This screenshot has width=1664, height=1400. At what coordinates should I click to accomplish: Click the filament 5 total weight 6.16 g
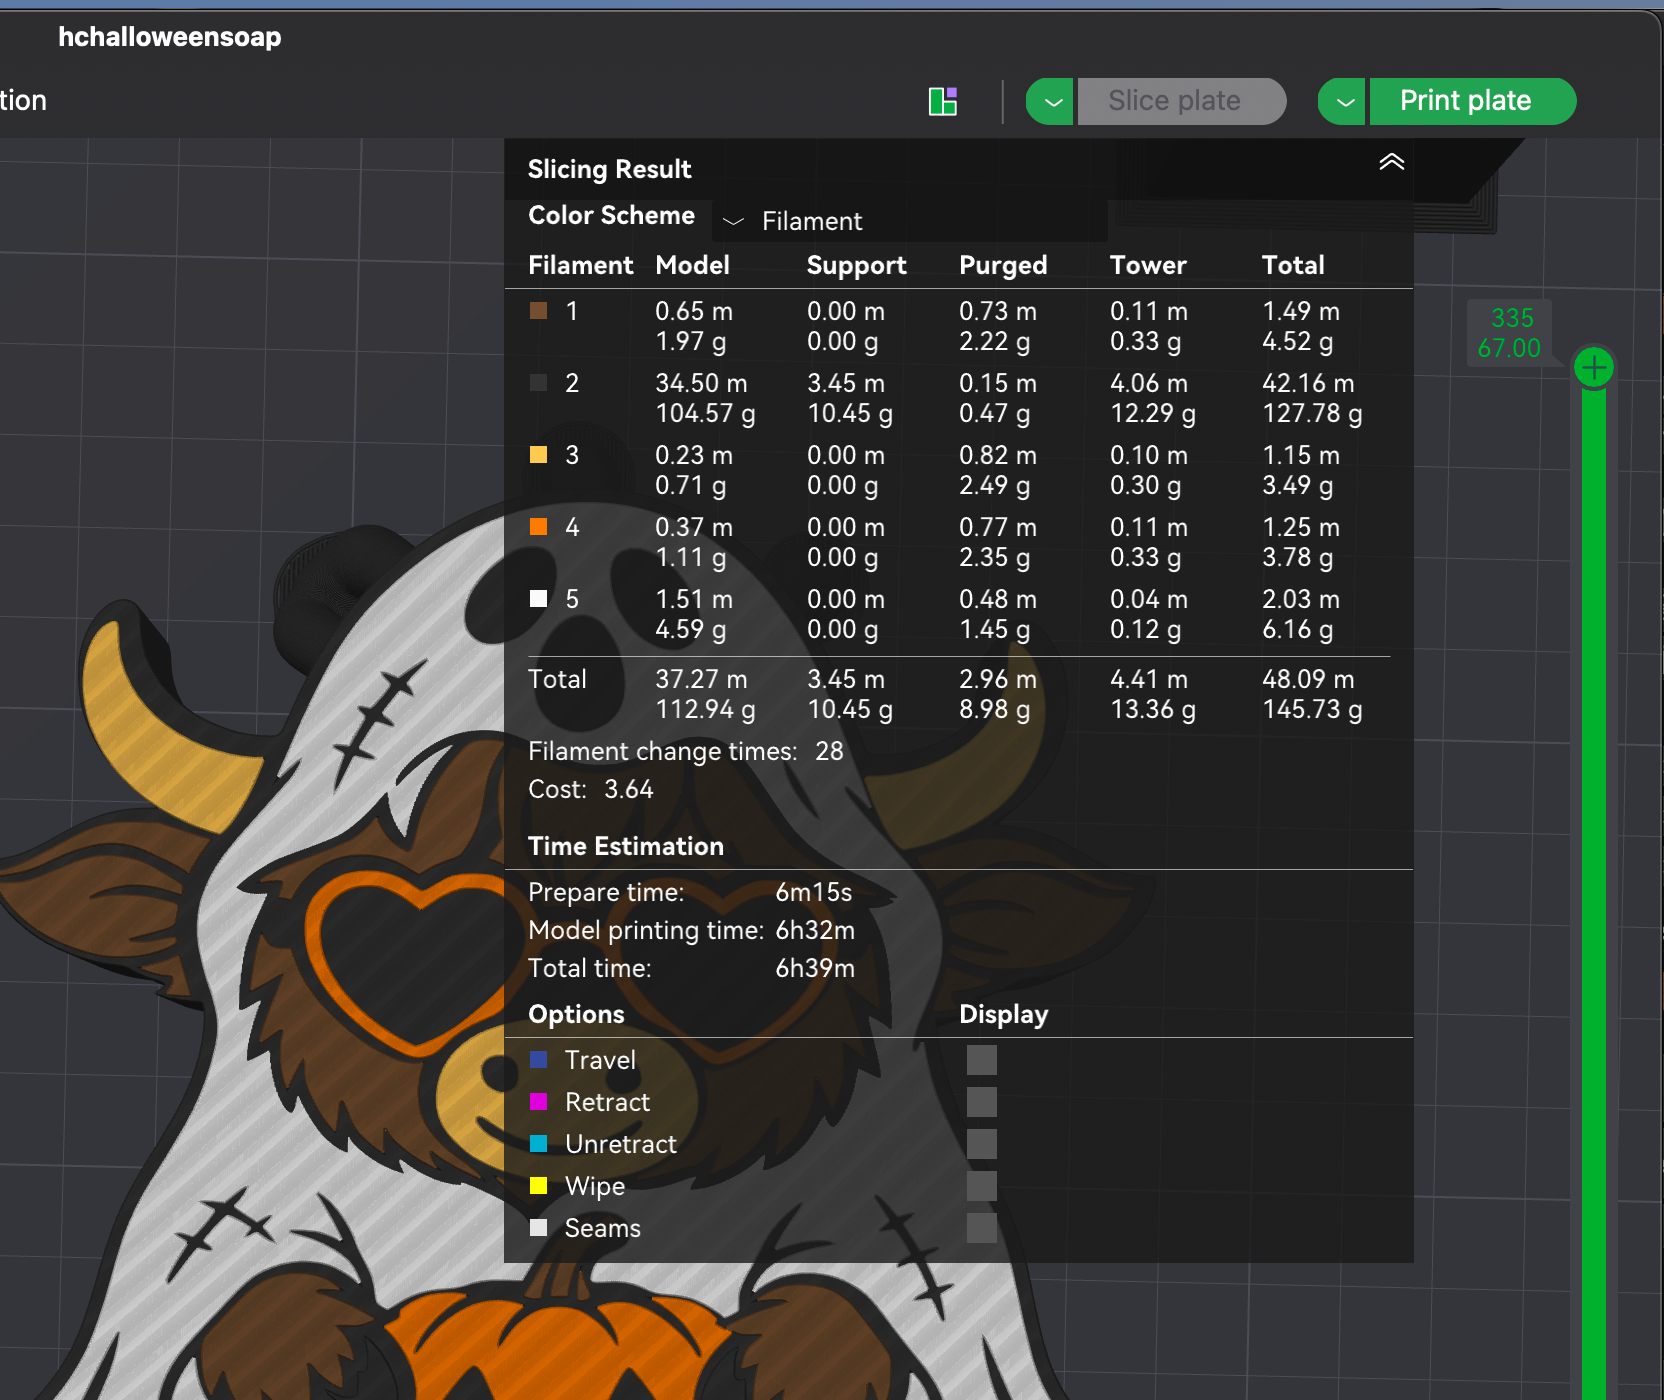1297,629
